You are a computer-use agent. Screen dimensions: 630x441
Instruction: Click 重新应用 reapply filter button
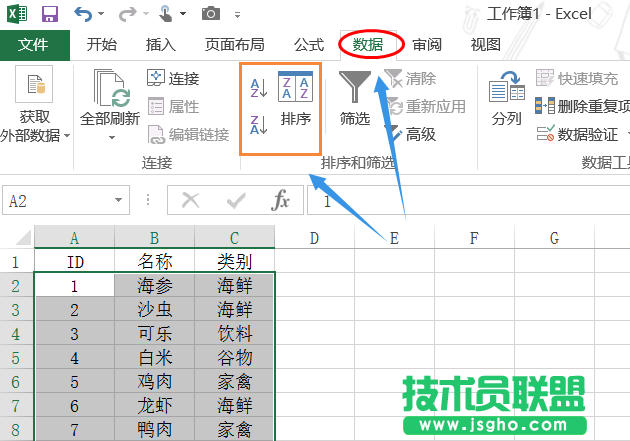coord(426,106)
